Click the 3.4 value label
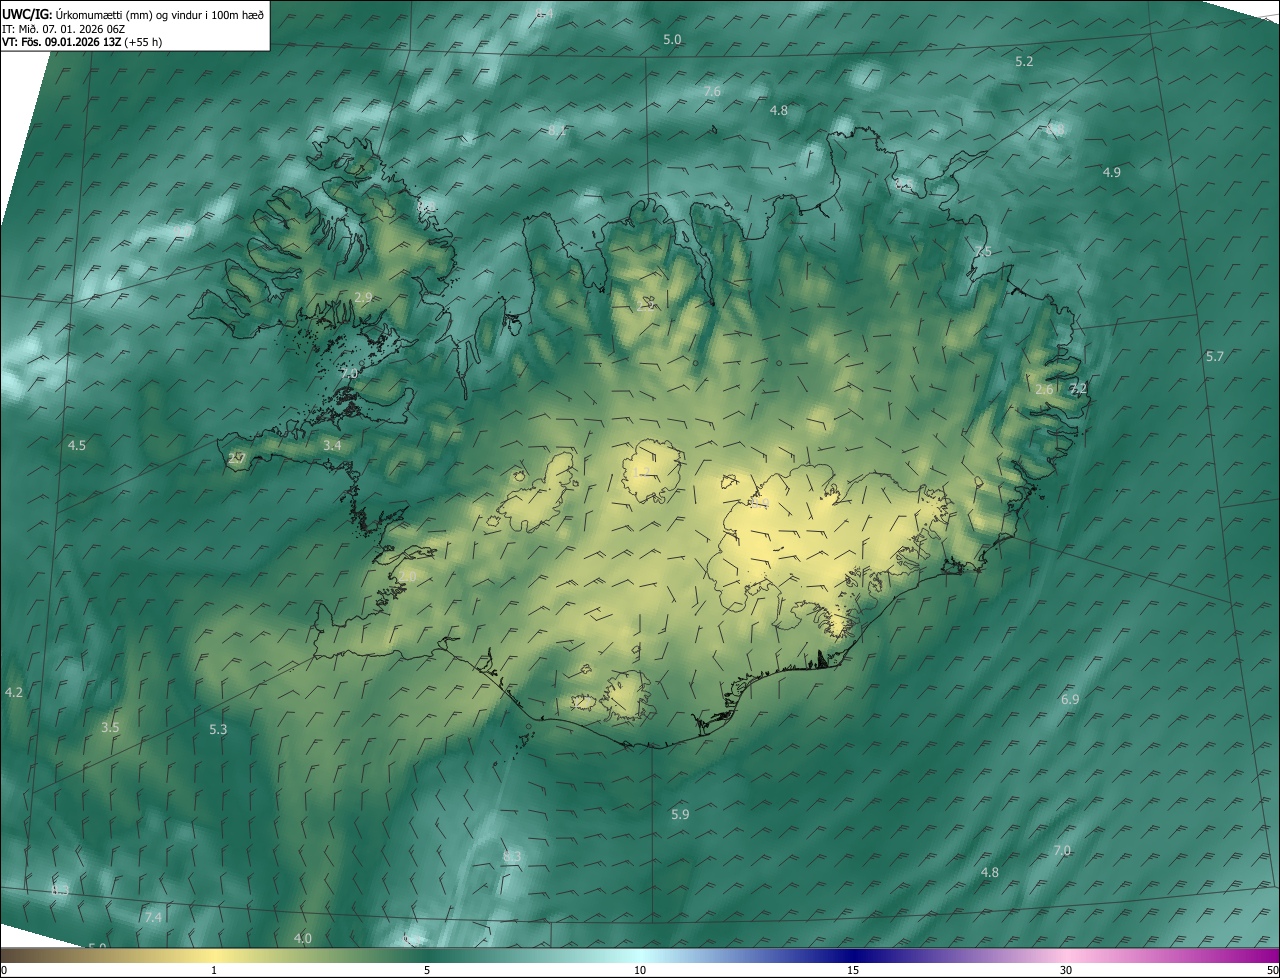The height and width of the screenshot is (978, 1280). coord(333,446)
